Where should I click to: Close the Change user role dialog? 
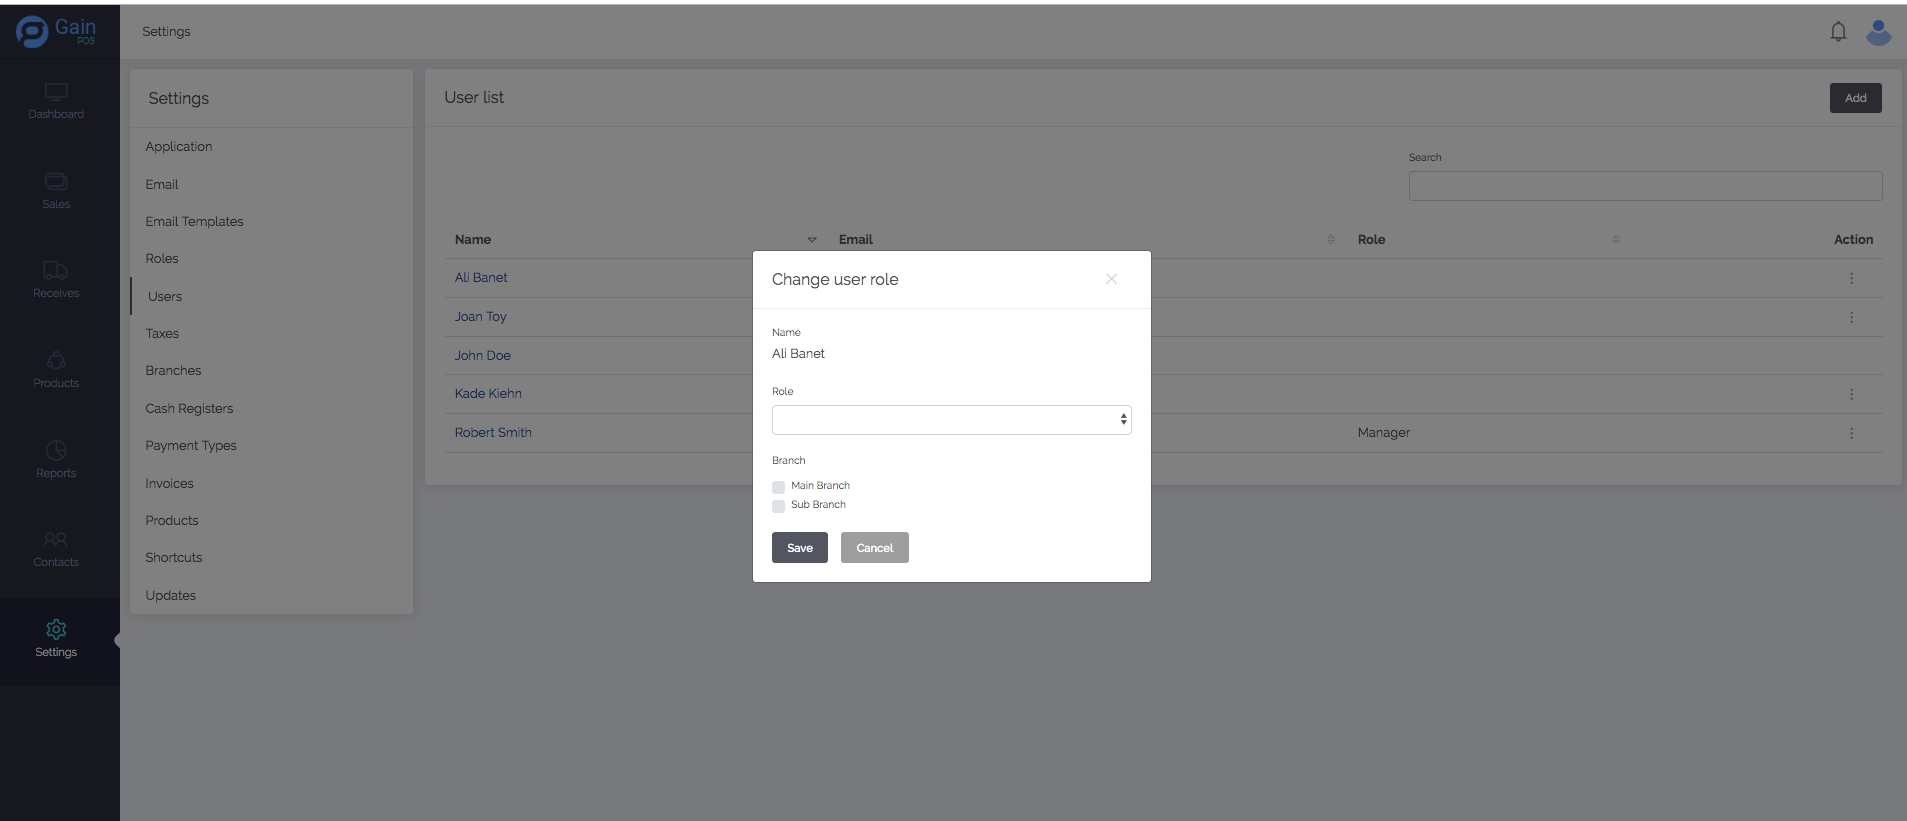pyautogui.click(x=1111, y=279)
